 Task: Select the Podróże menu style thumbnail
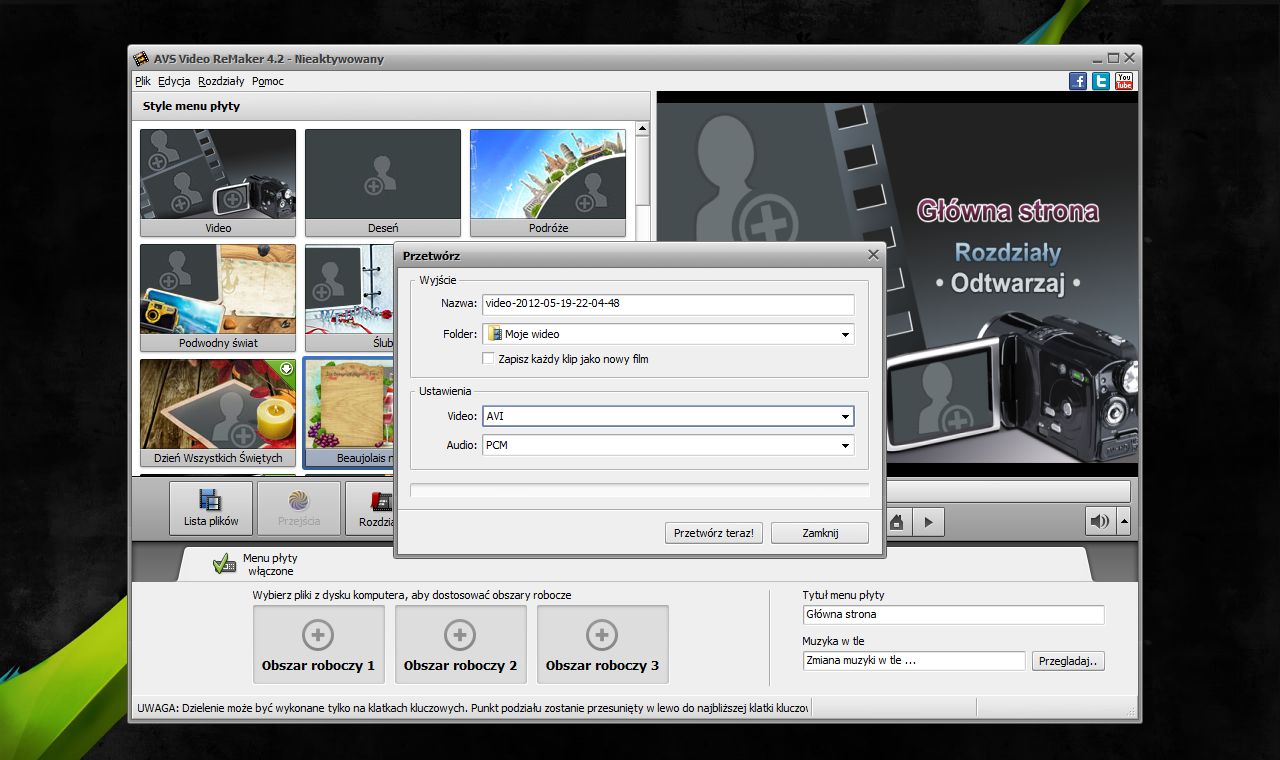(x=548, y=182)
